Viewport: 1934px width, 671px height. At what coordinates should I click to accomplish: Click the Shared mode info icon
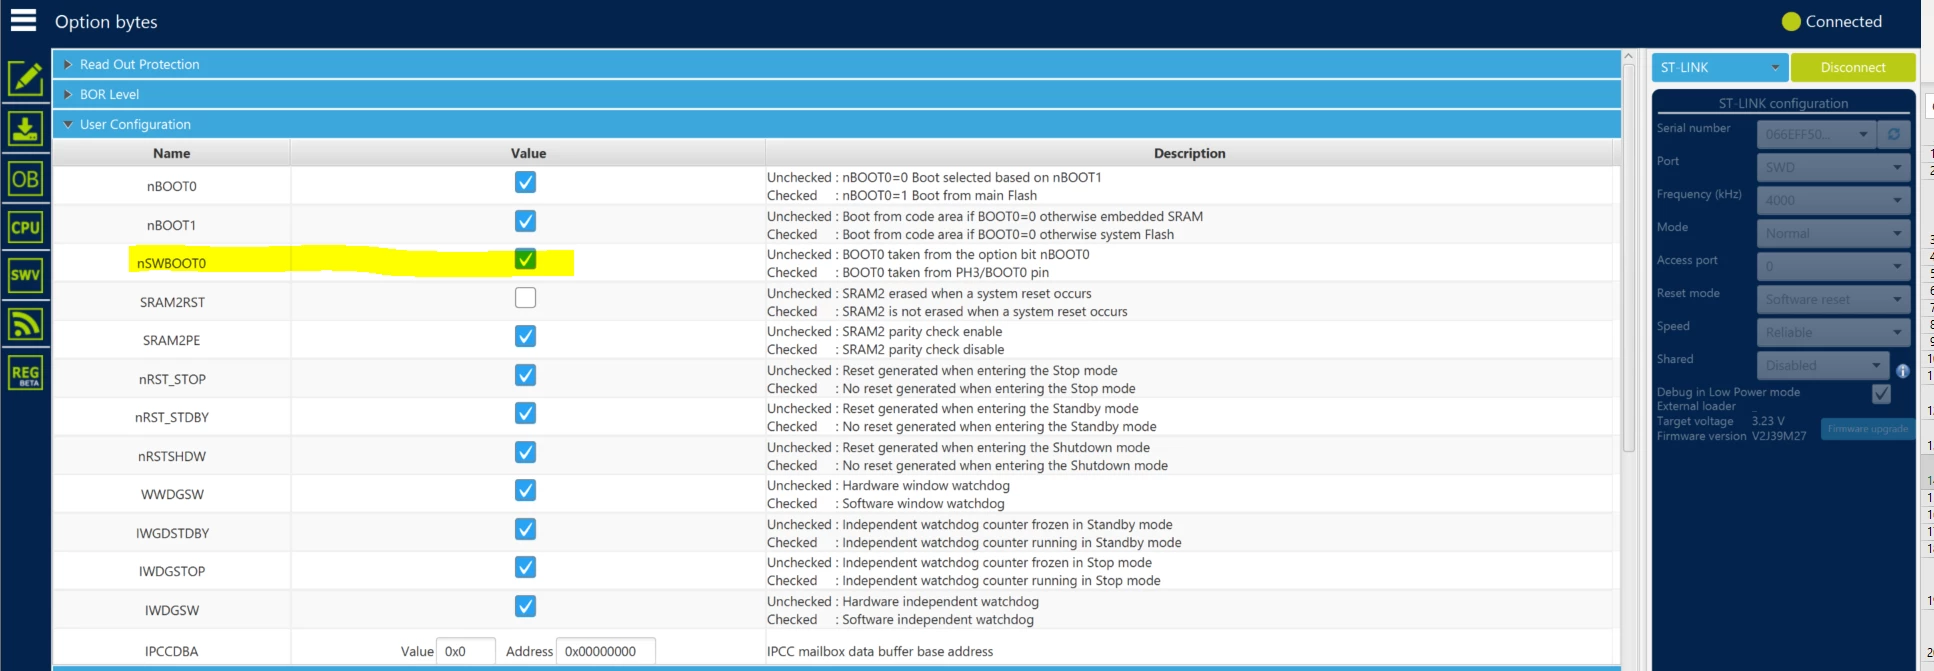(1903, 371)
